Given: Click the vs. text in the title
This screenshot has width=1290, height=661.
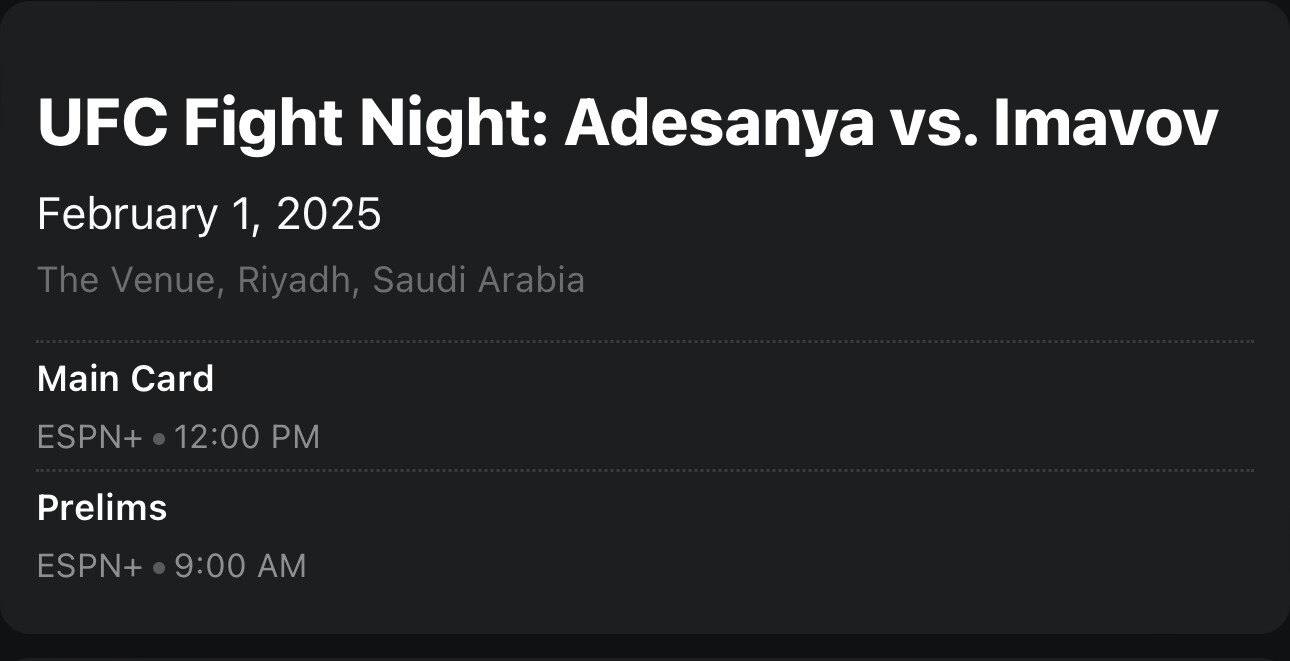Looking at the screenshot, I should pyautogui.click(x=934, y=124).
